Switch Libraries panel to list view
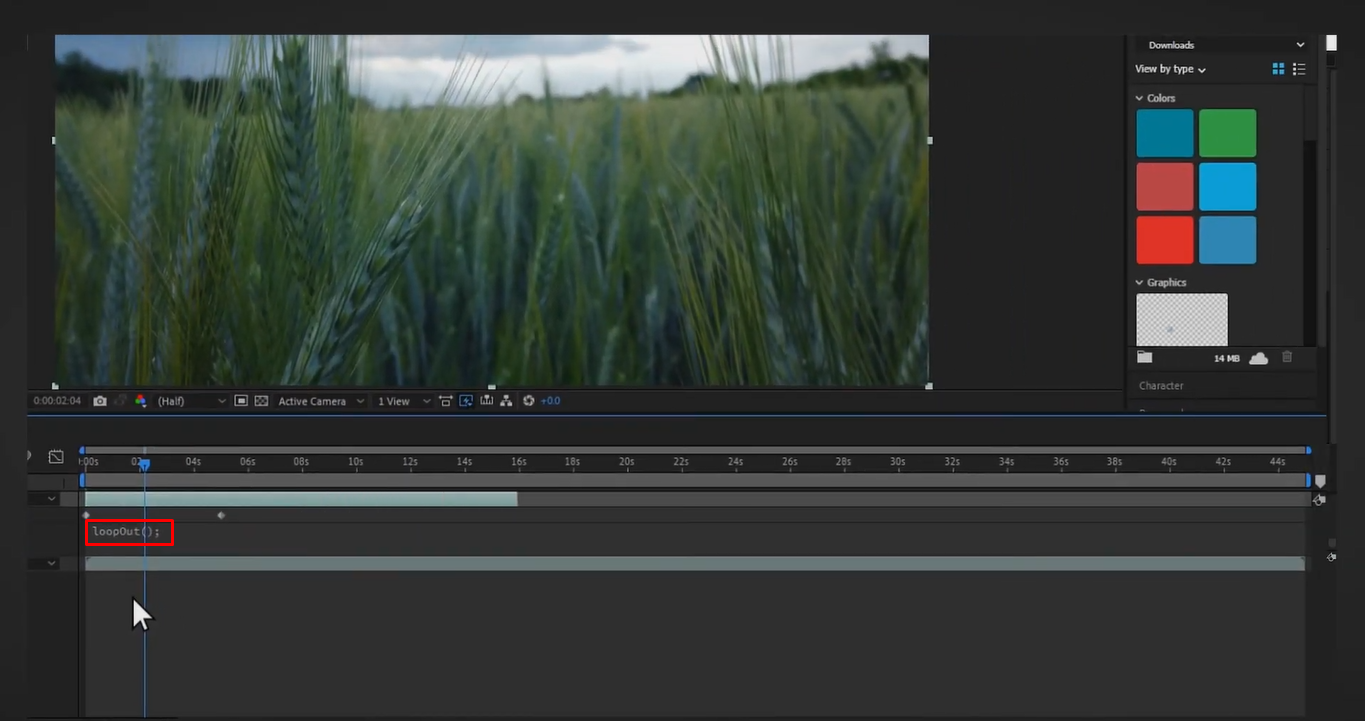 click(x=1299, y=69)
